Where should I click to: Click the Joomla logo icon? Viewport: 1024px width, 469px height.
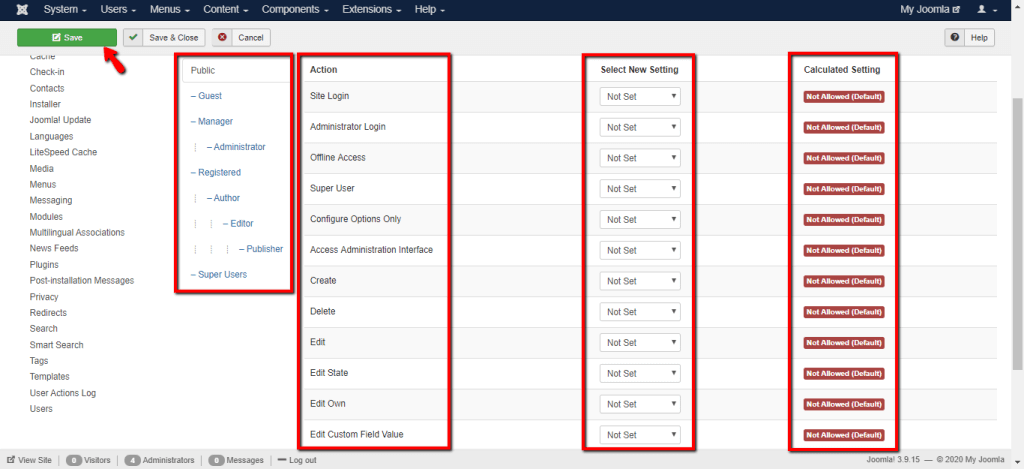[21, 10]
